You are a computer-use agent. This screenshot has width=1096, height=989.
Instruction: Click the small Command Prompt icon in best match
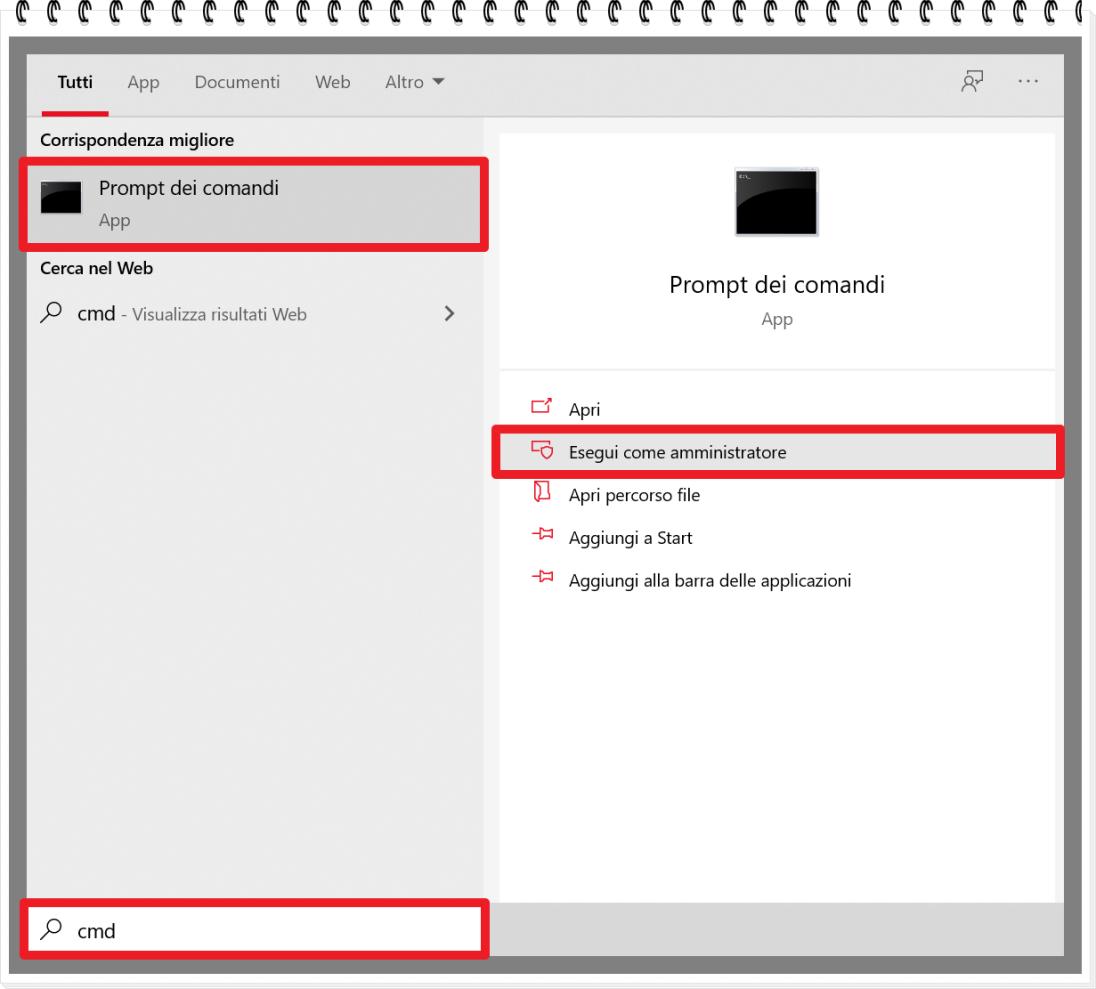[x=61, y=198]
